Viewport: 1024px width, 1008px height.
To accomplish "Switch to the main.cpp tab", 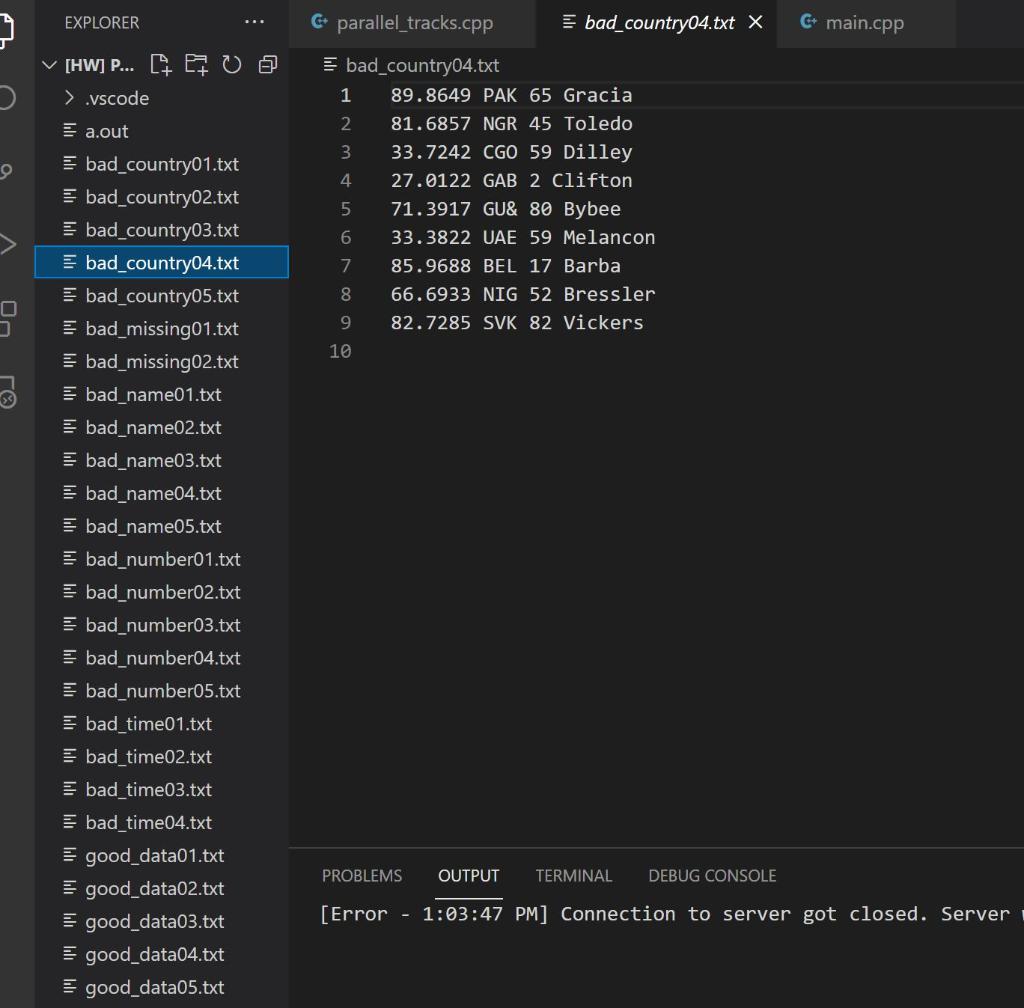I will pyautogui.click(x=866, y=22).
